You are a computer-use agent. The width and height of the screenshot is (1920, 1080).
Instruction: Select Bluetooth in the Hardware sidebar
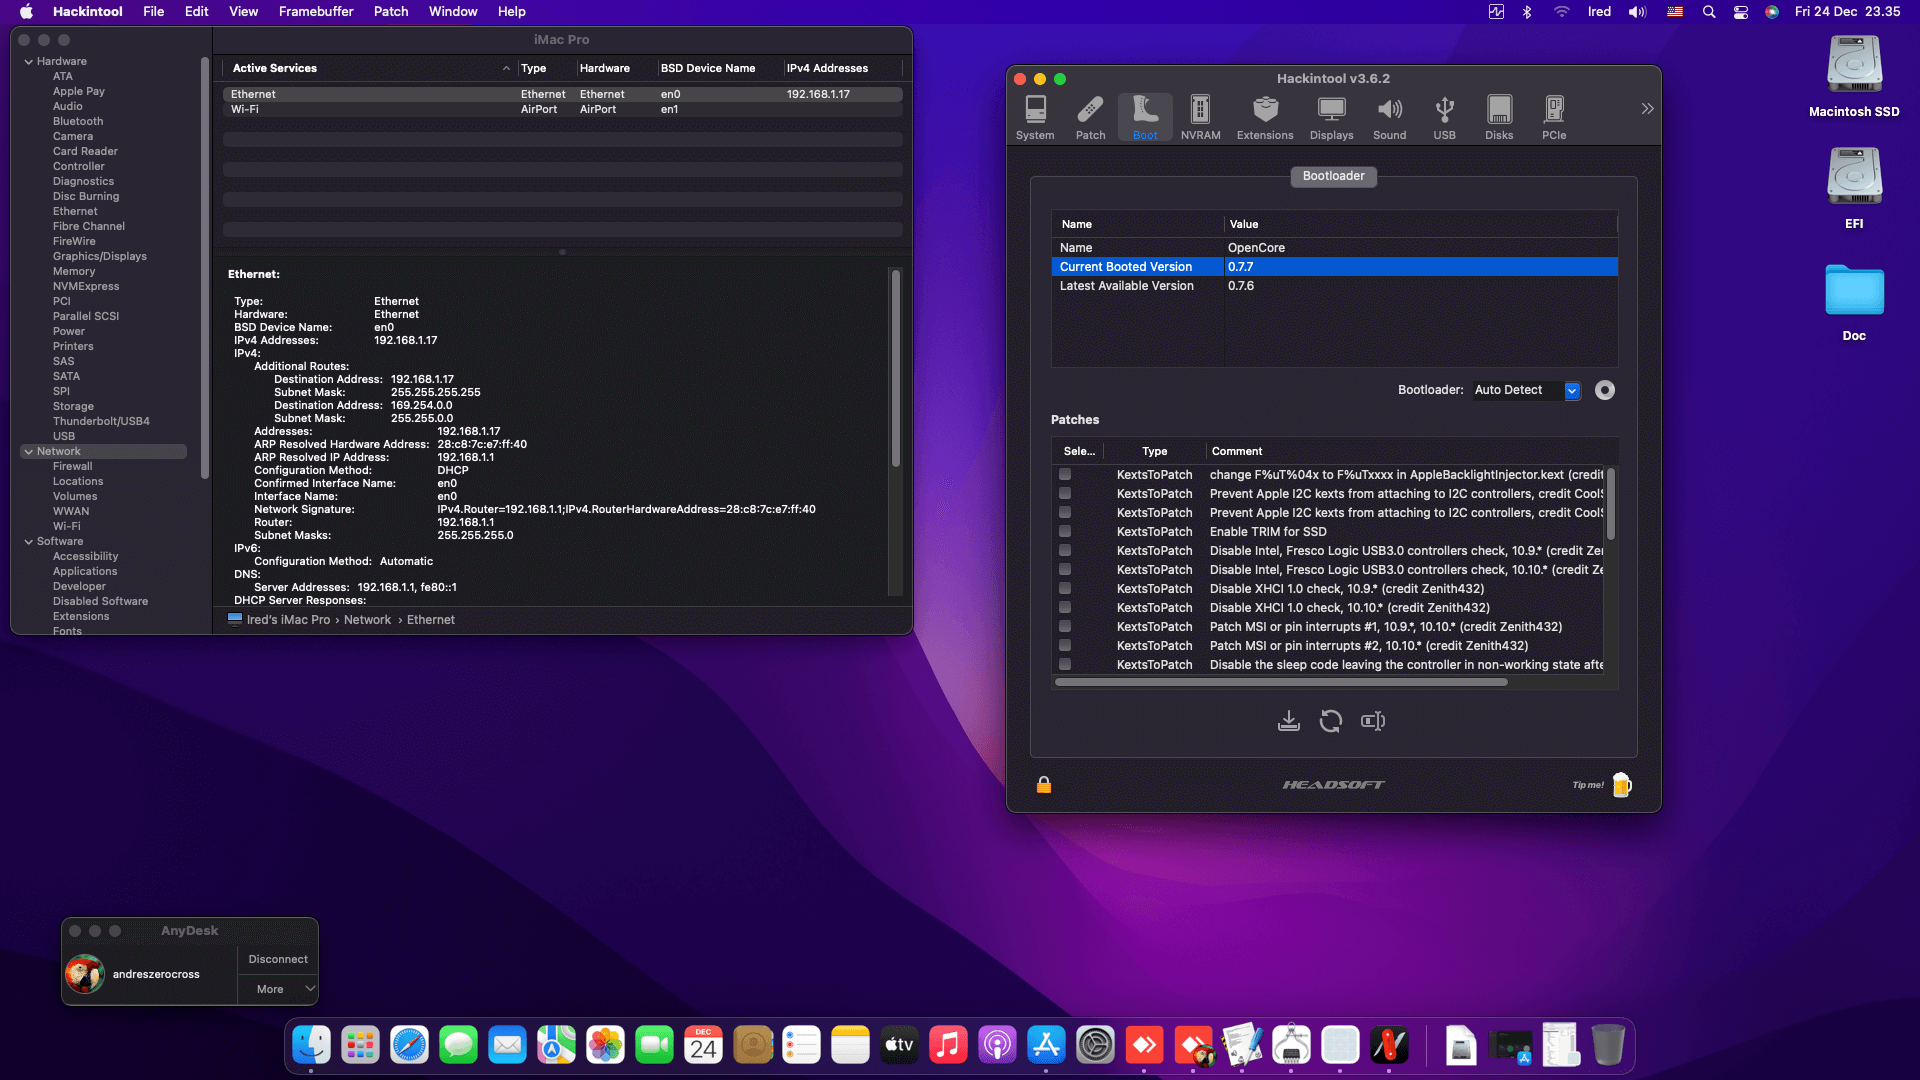click(78, 122)
